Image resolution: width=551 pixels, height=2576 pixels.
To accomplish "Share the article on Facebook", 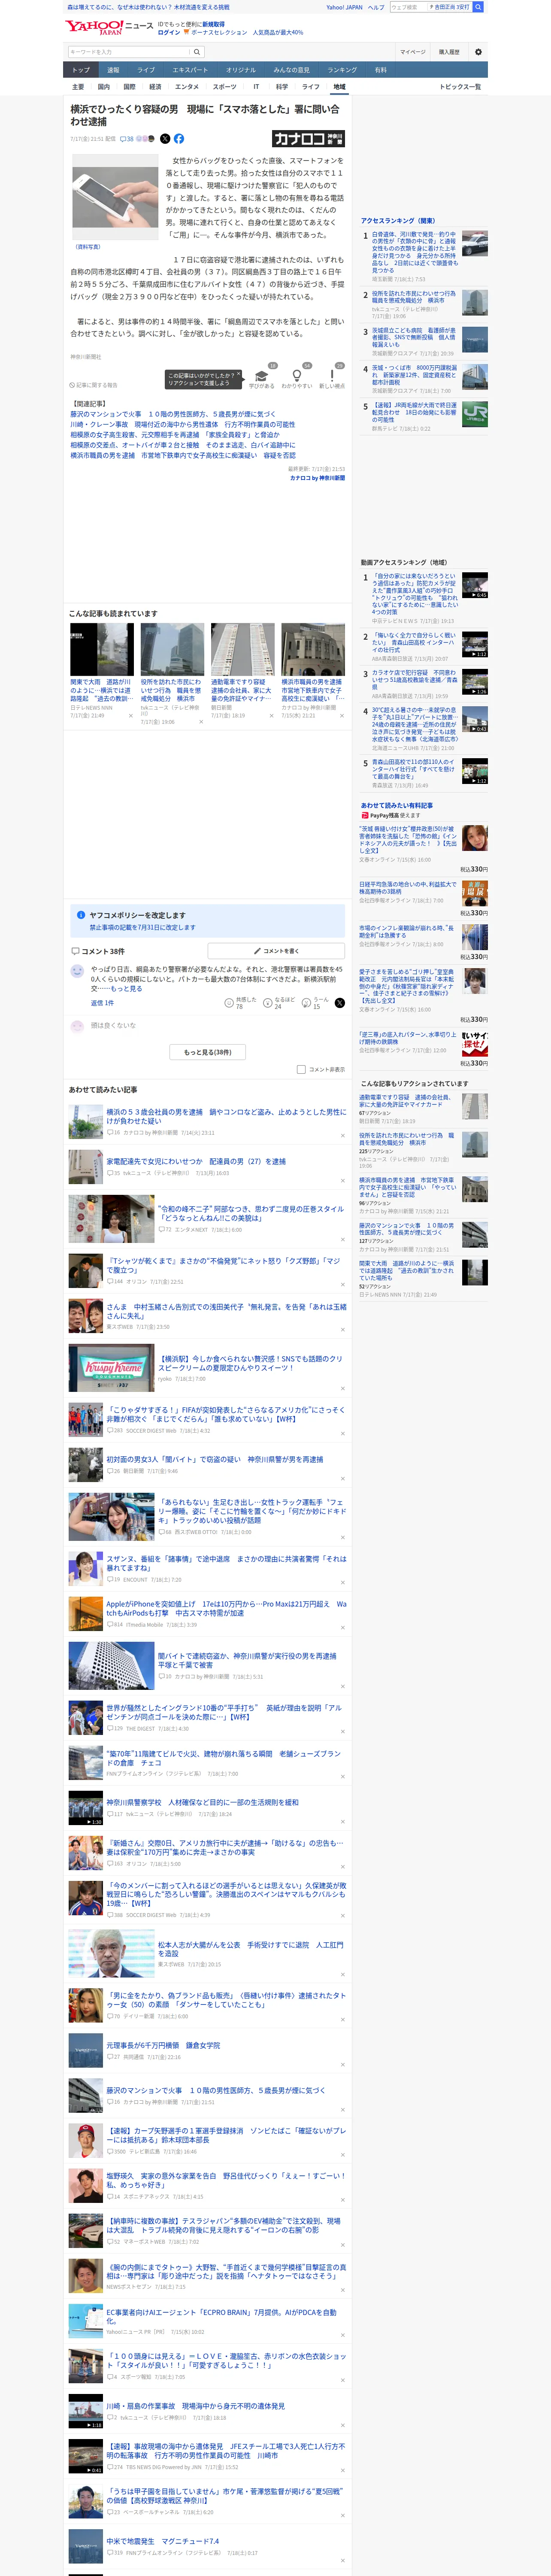I will [179, 139].
